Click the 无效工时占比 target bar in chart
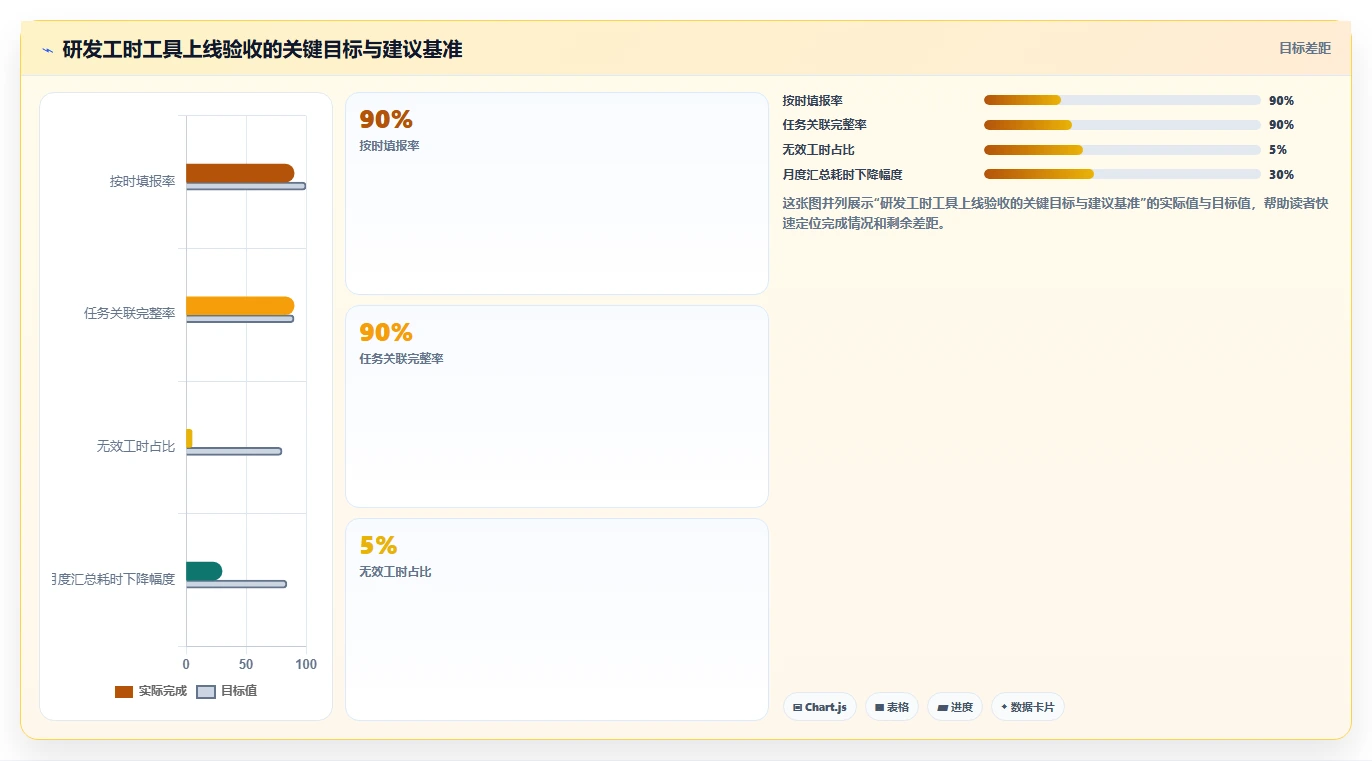 [234, 452]
